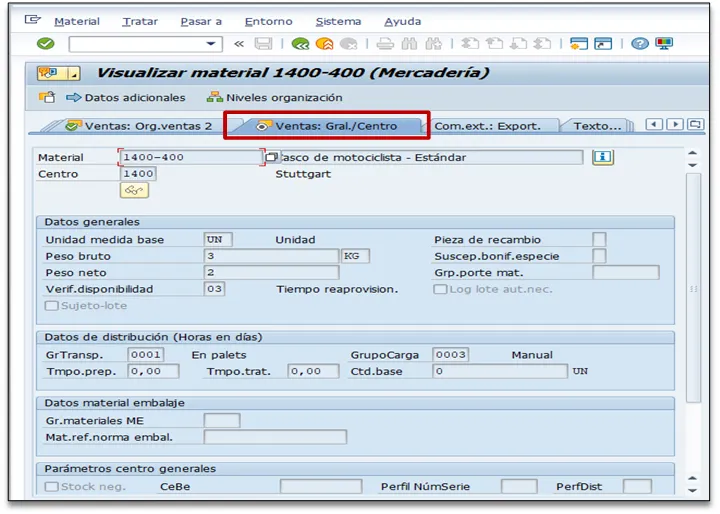This screenshot has width=720, height=514.
Task: Click the info icon next to material description
Action: (602, 157)
